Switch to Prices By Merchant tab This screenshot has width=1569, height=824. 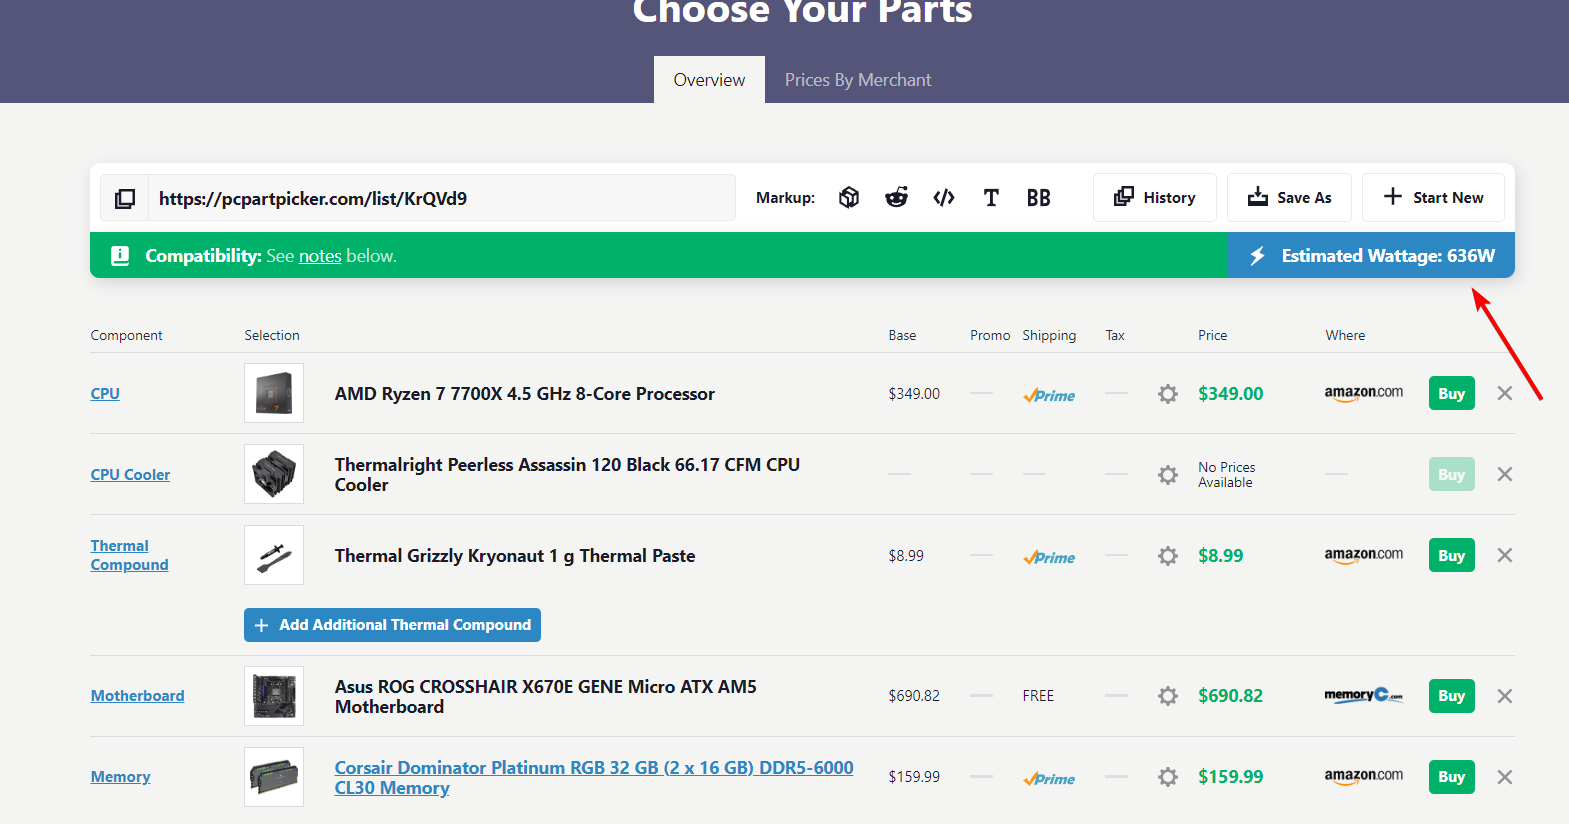click(x=857, y=80)
